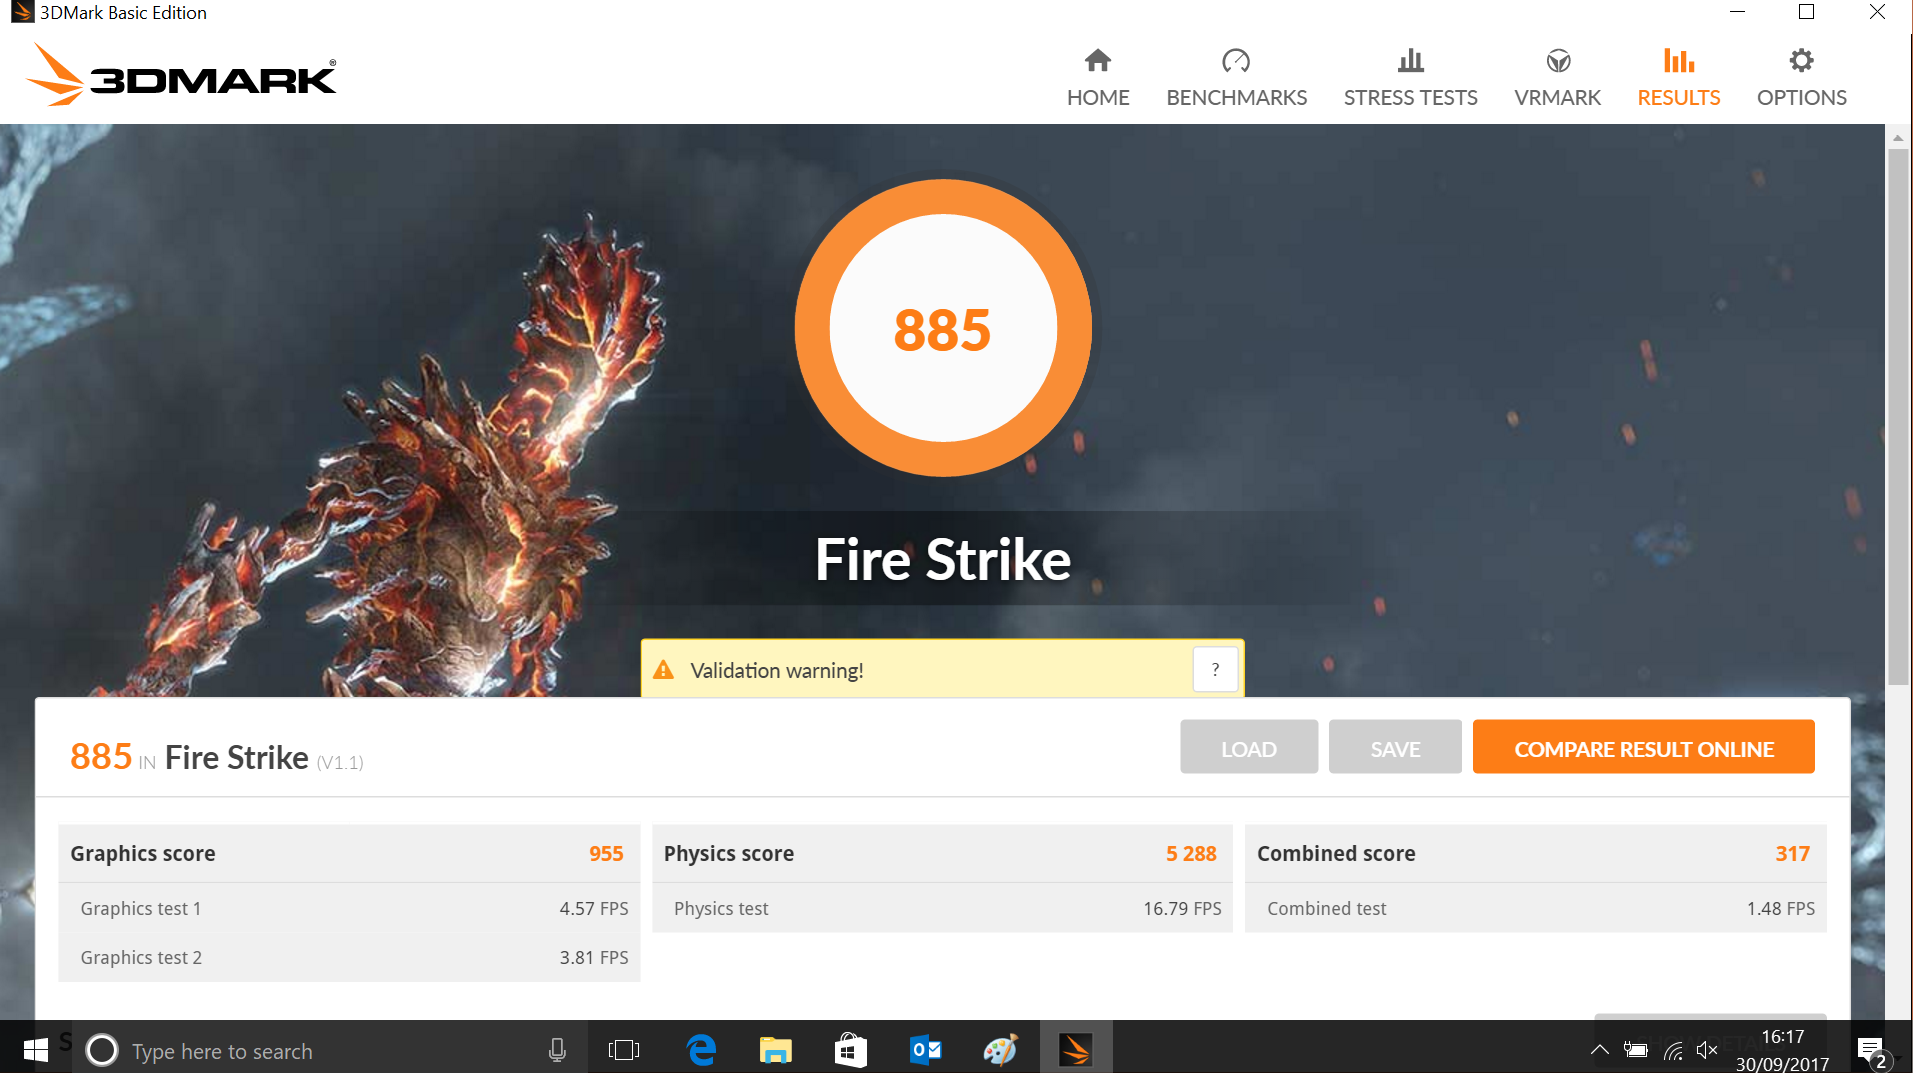Open the clock showing 16:17
Image resolution: width=1913 pixels, height=1073 pixels.
point(1782,1050)
